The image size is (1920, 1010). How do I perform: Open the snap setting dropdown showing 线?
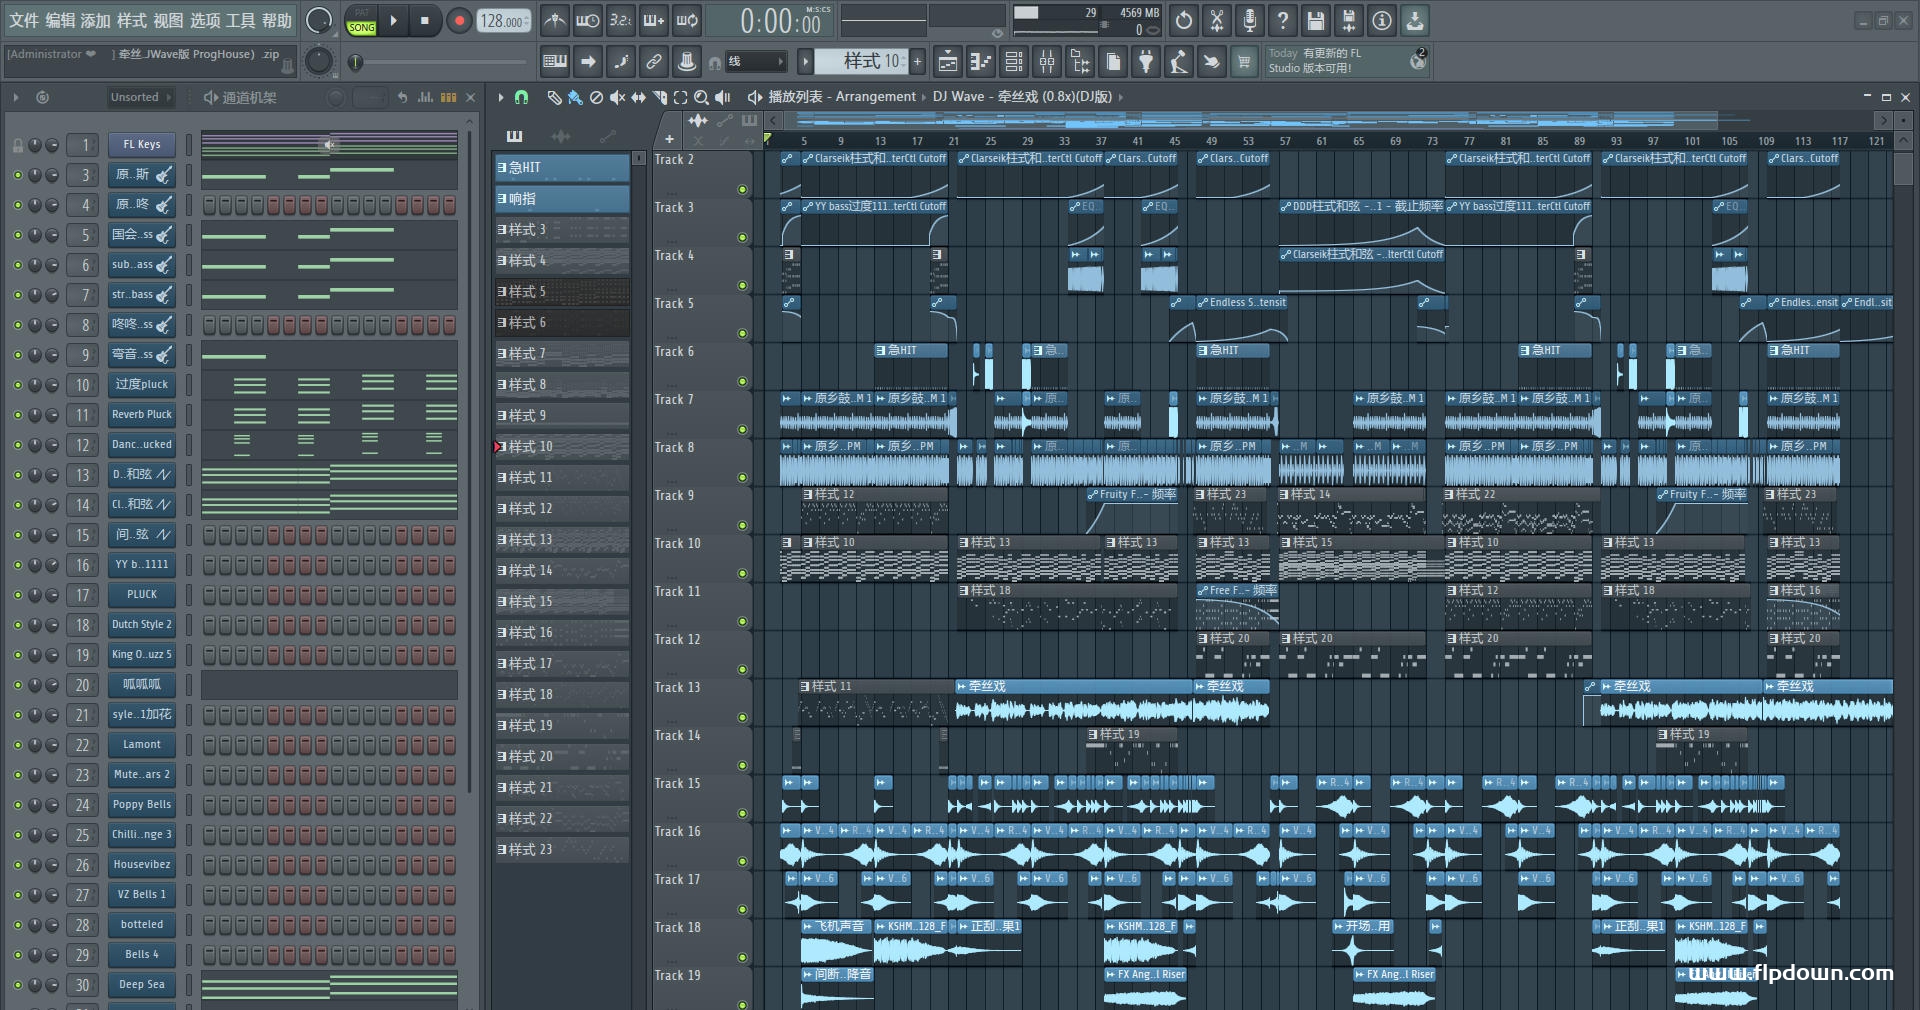757,61
